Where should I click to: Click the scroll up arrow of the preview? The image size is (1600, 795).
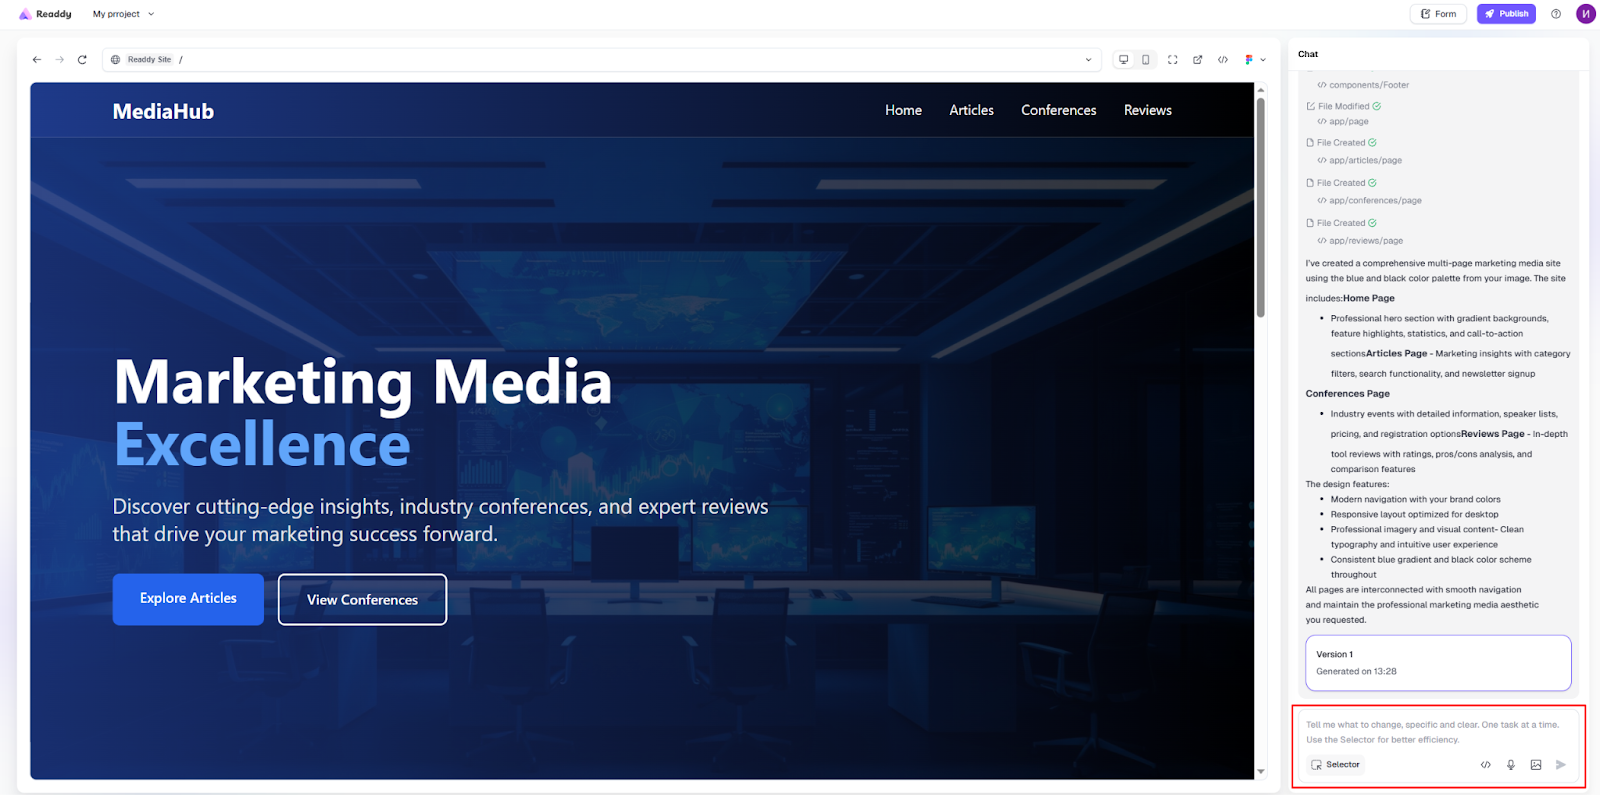(x=1260, y=90)
